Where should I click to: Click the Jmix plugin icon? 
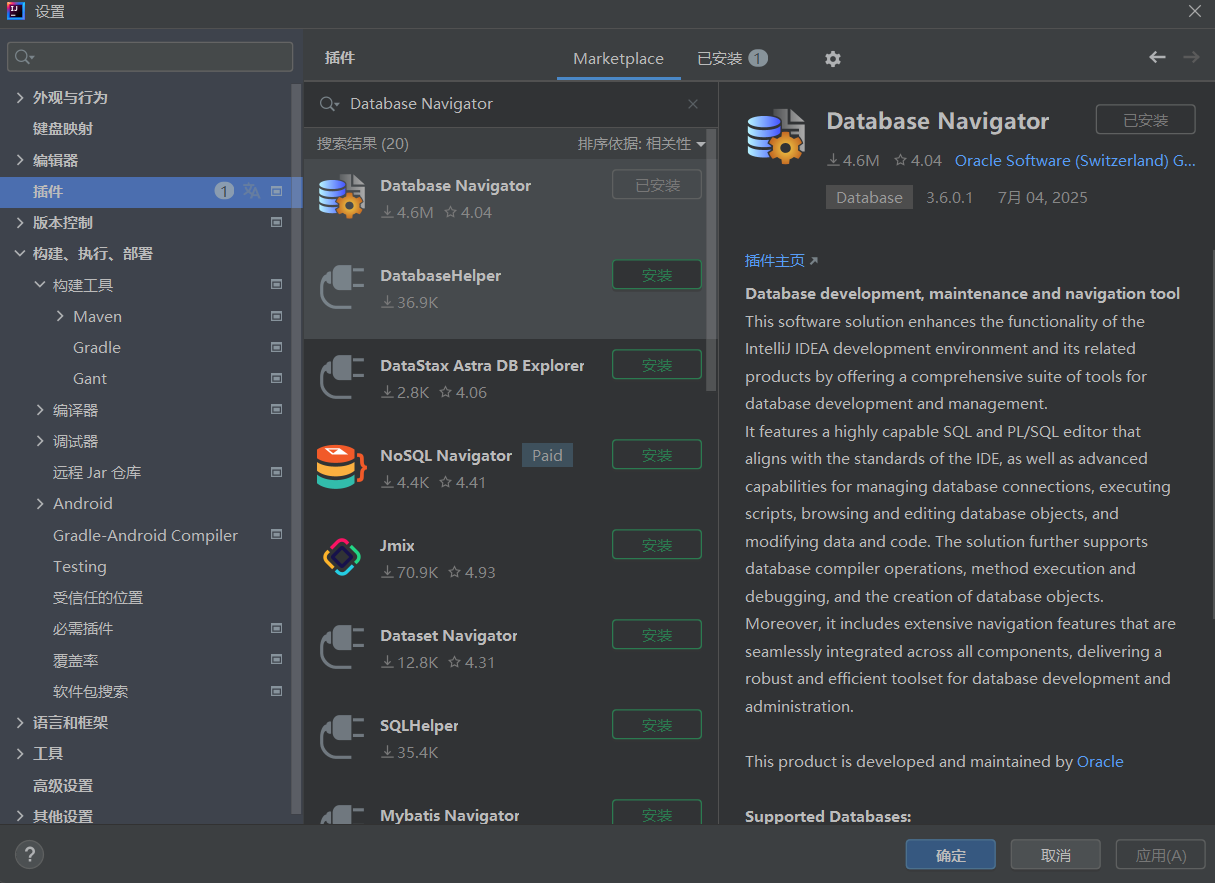point(341,556)
